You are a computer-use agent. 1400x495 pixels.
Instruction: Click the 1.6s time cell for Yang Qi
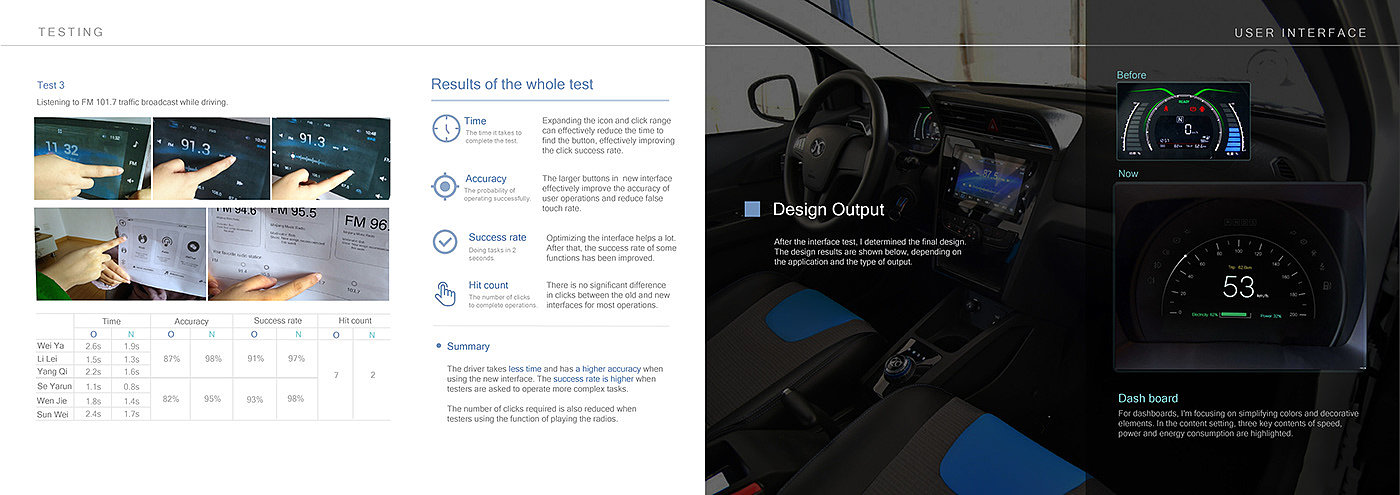point(132,371)
